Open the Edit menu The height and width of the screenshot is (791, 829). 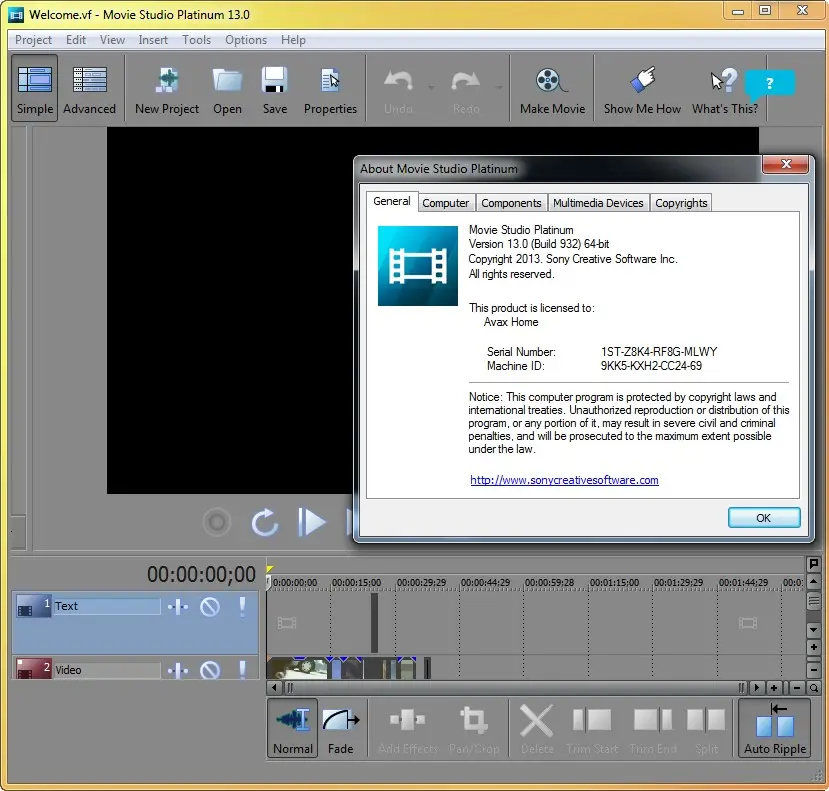pyautogui.click(x=76, y=40)
